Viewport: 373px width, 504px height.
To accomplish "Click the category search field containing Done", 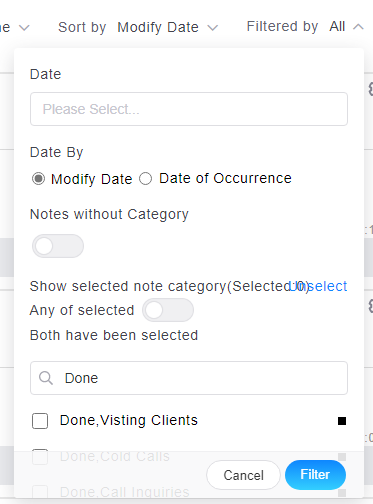I will coord(189,378).
